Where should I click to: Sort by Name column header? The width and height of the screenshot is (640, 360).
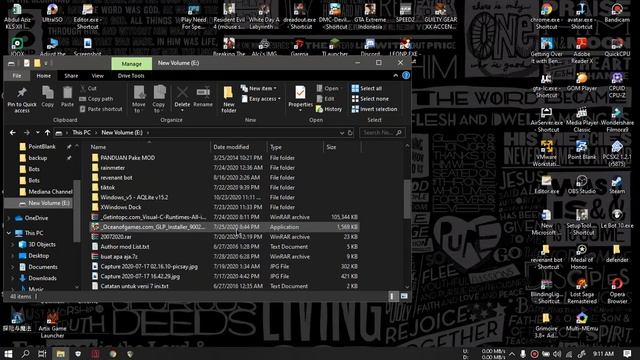pyautogui.click(x=149, y=147)
